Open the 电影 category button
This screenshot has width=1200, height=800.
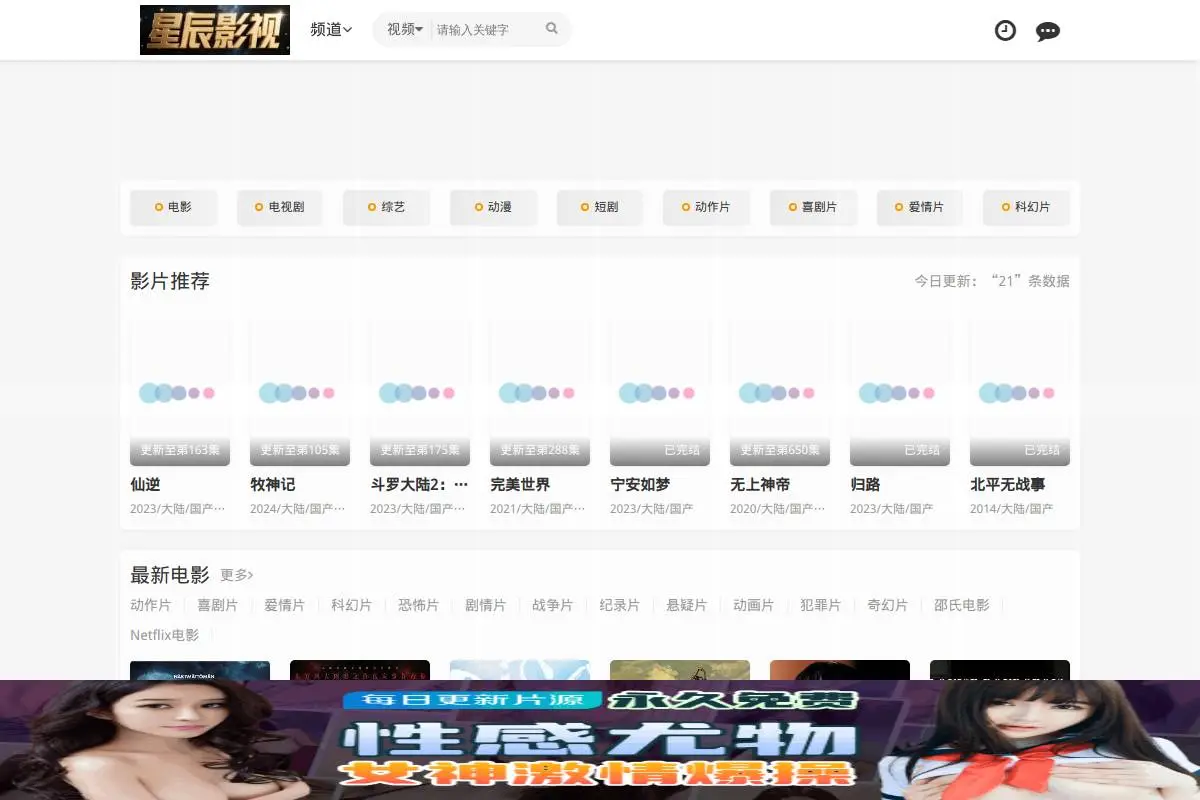tap(173, 207)
